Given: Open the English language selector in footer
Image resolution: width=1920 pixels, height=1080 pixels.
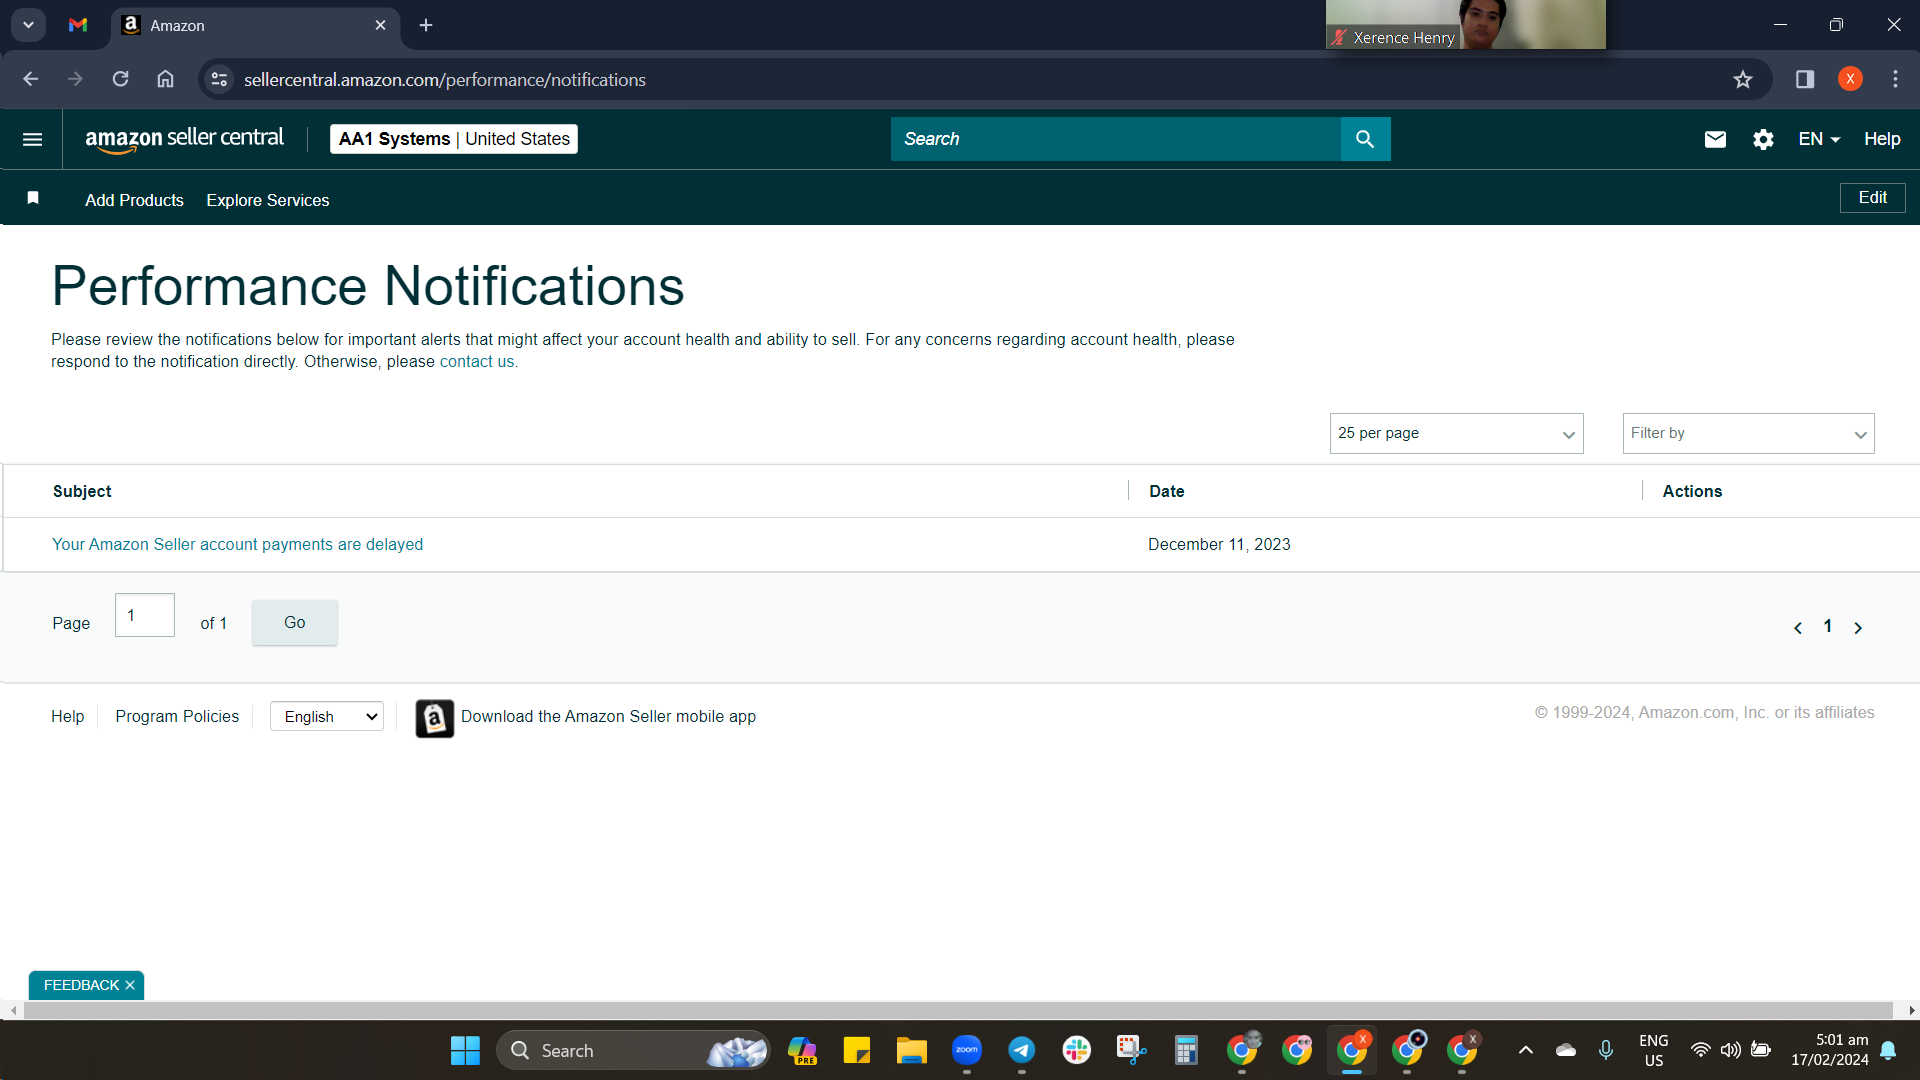Looking at the screenshot, I should [327, 716].
